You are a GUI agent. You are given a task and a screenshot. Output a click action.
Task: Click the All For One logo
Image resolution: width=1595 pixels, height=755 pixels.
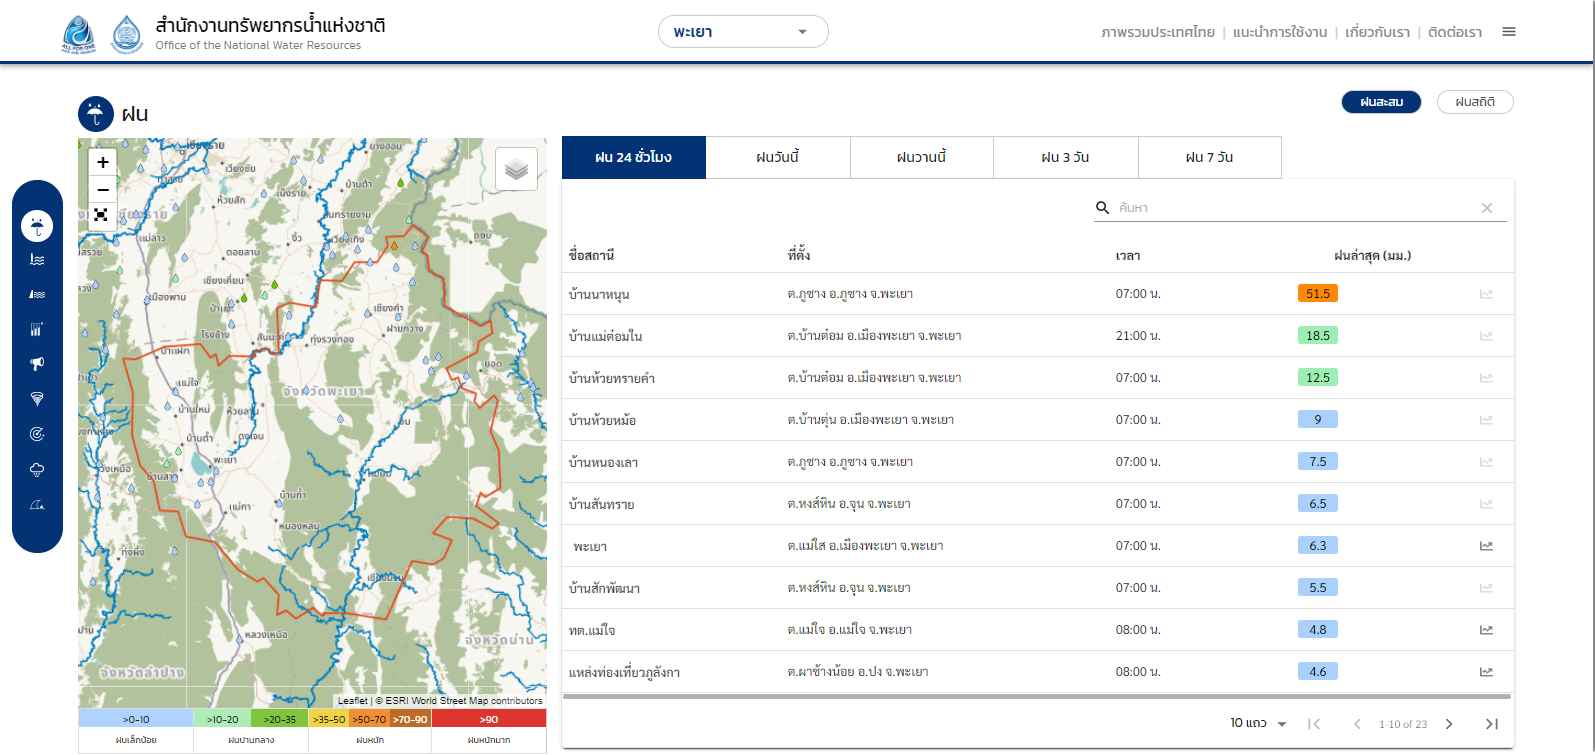(x=78, y=34)
